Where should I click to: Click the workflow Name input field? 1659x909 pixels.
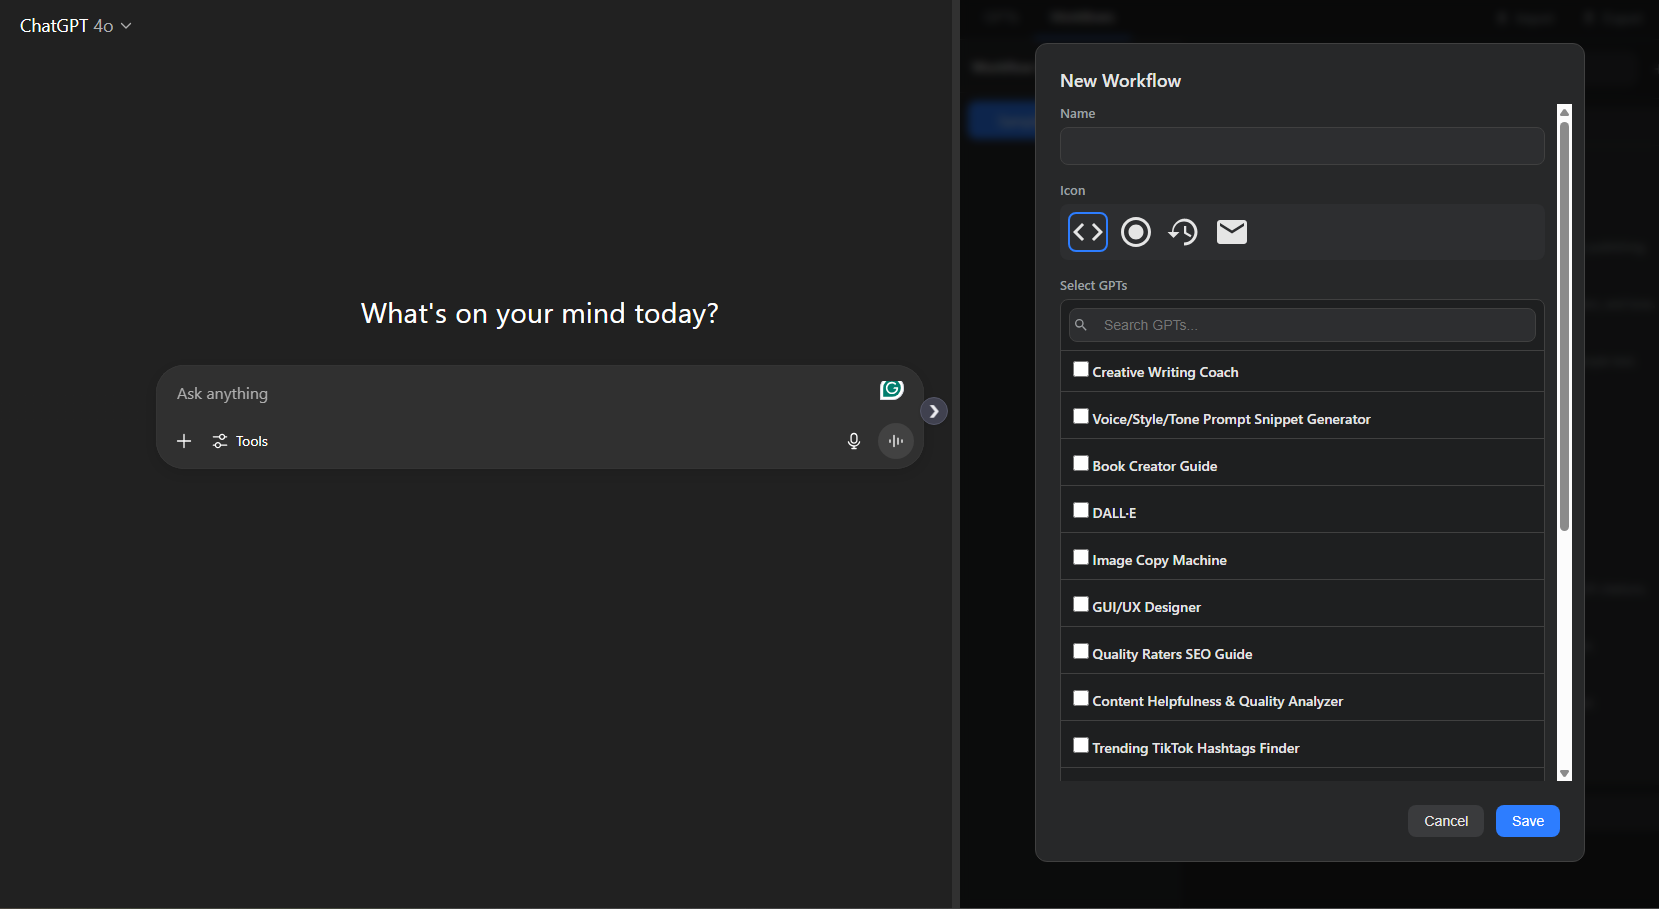pyautogui.click(x=1302, y=146)
